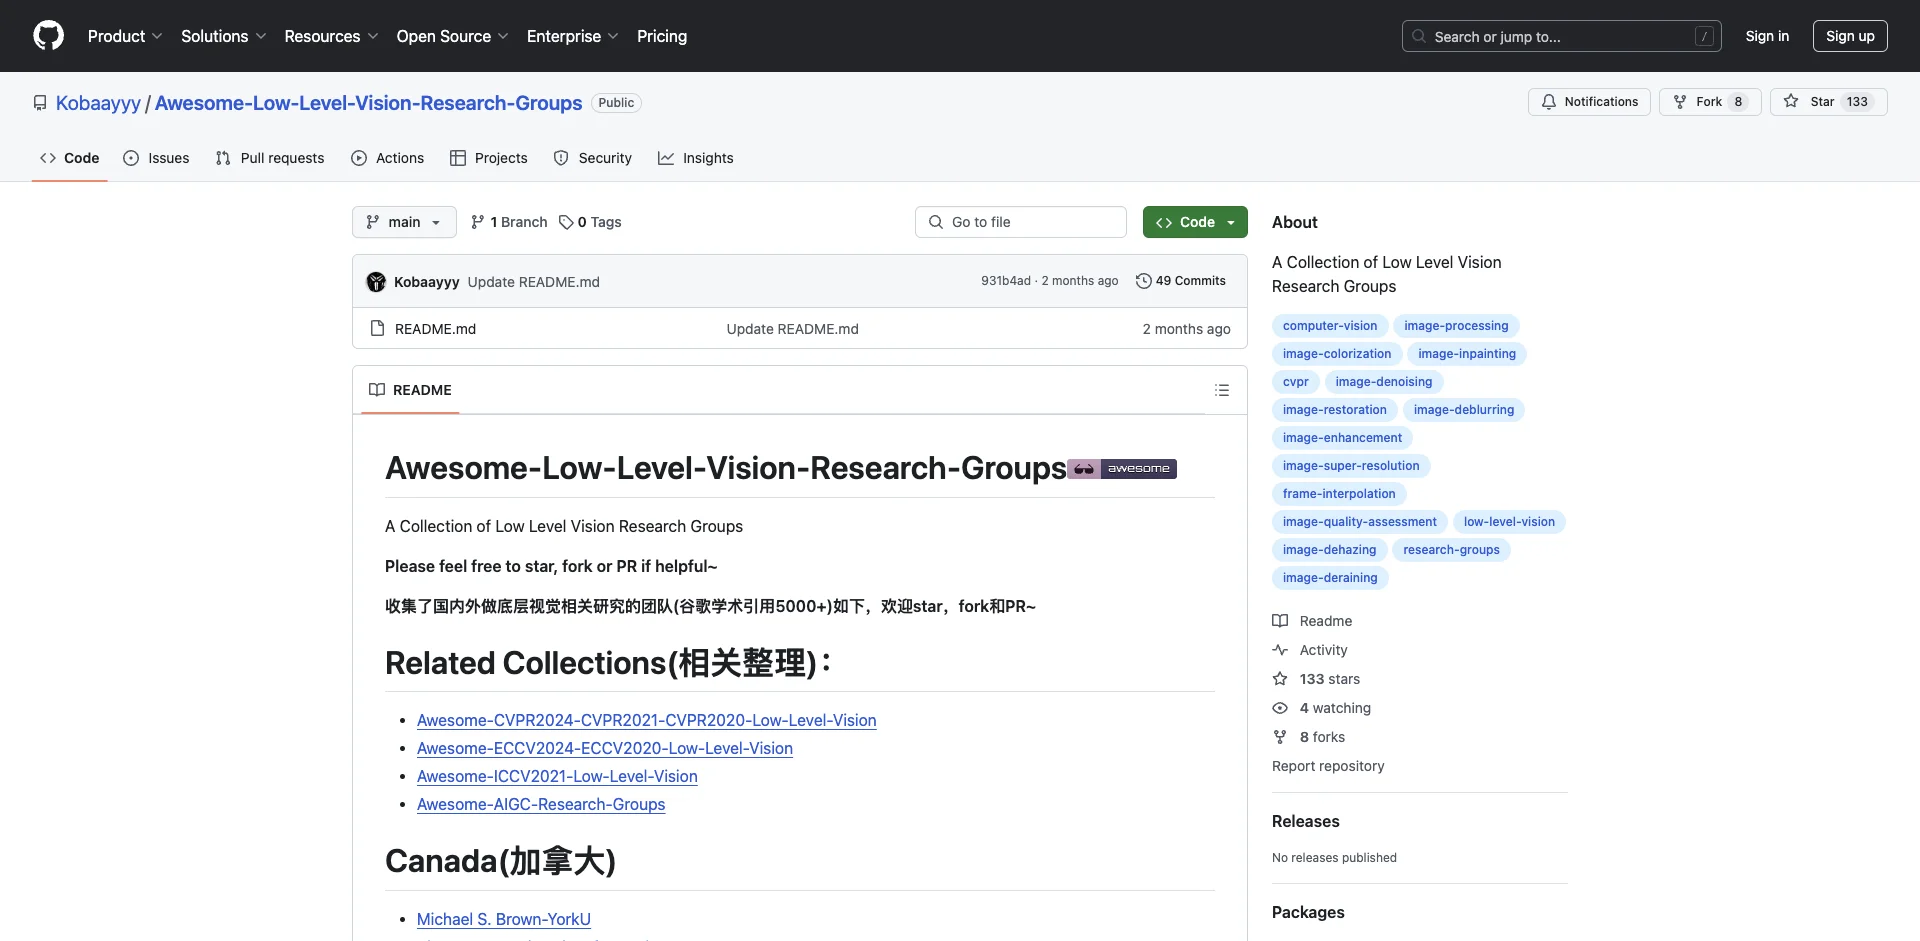Open Awesome-AIGC-Research-Groups link
1920x941 pixels.
point(541,804)
